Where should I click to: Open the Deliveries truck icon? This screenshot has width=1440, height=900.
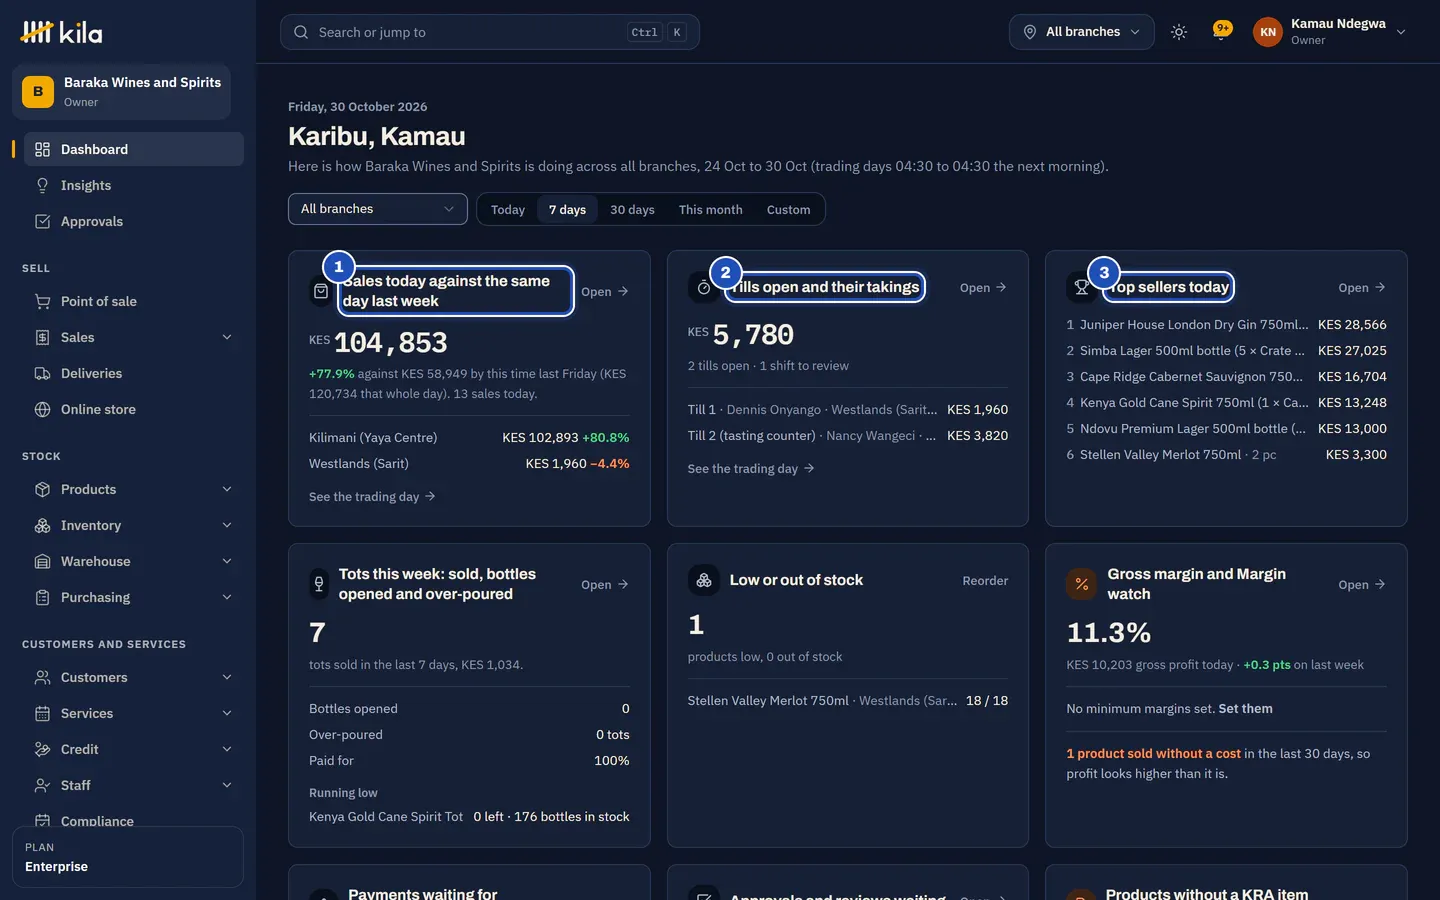coord(42,373)
